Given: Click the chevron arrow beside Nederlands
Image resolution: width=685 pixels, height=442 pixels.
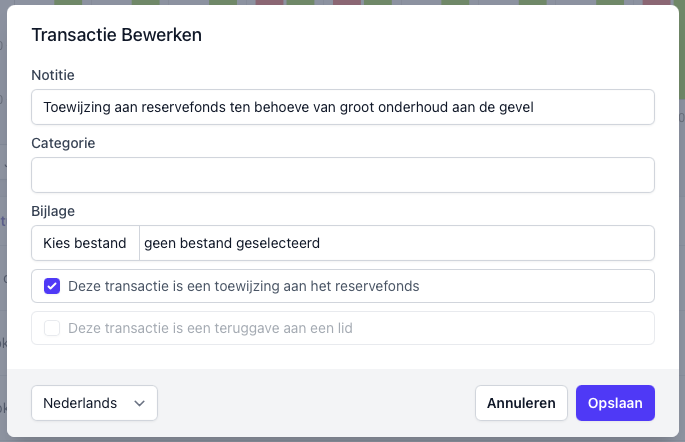Looking at the screenshot, I should tap(139, 403).
